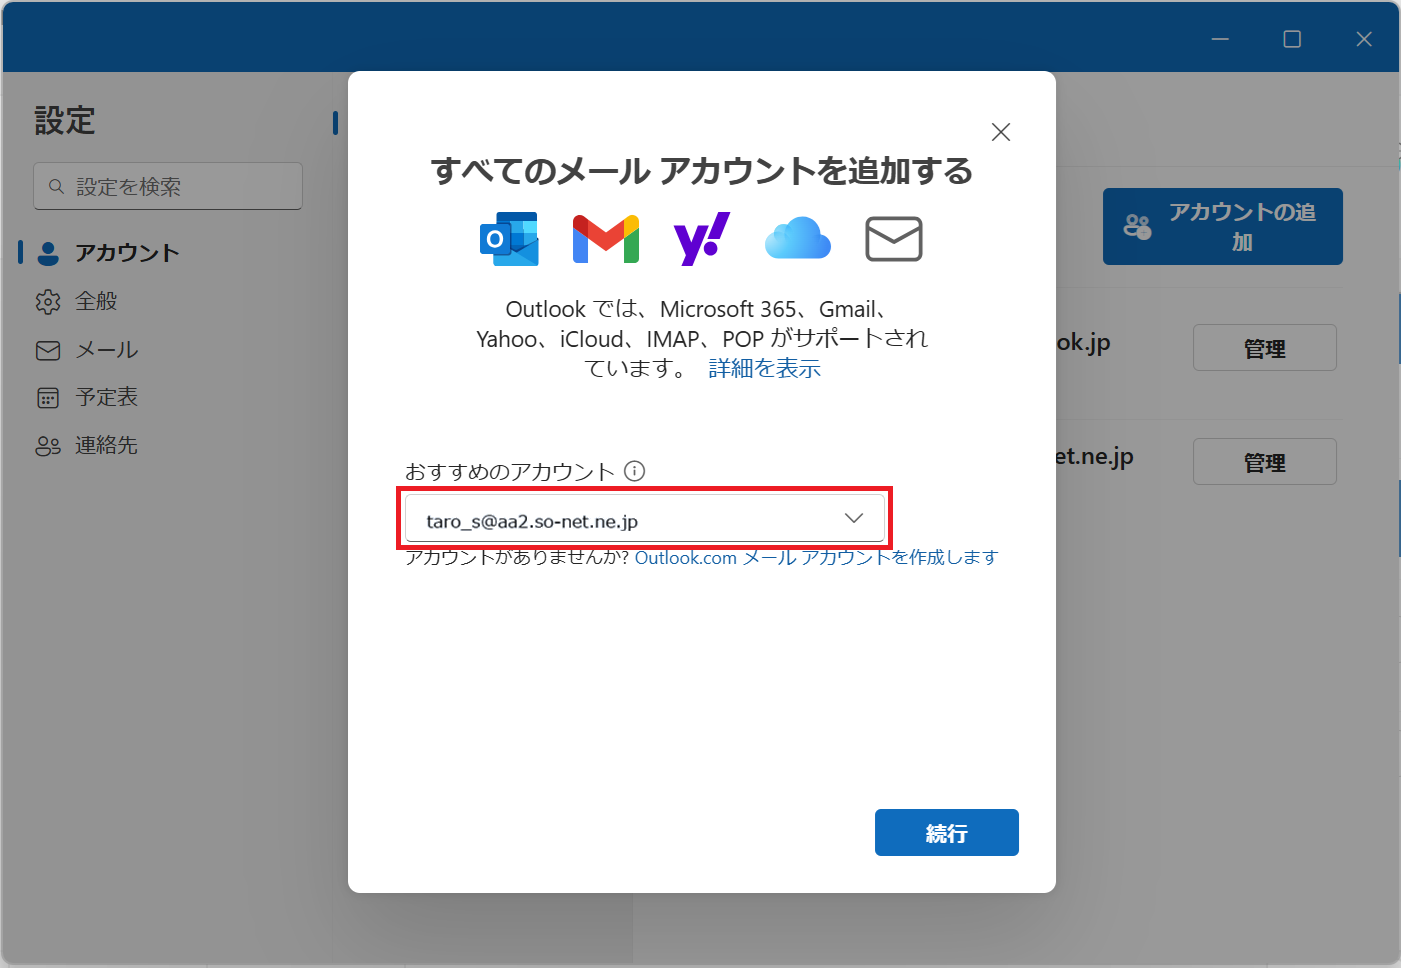Open the 詳細を表示 link

(x=764, y=369)
